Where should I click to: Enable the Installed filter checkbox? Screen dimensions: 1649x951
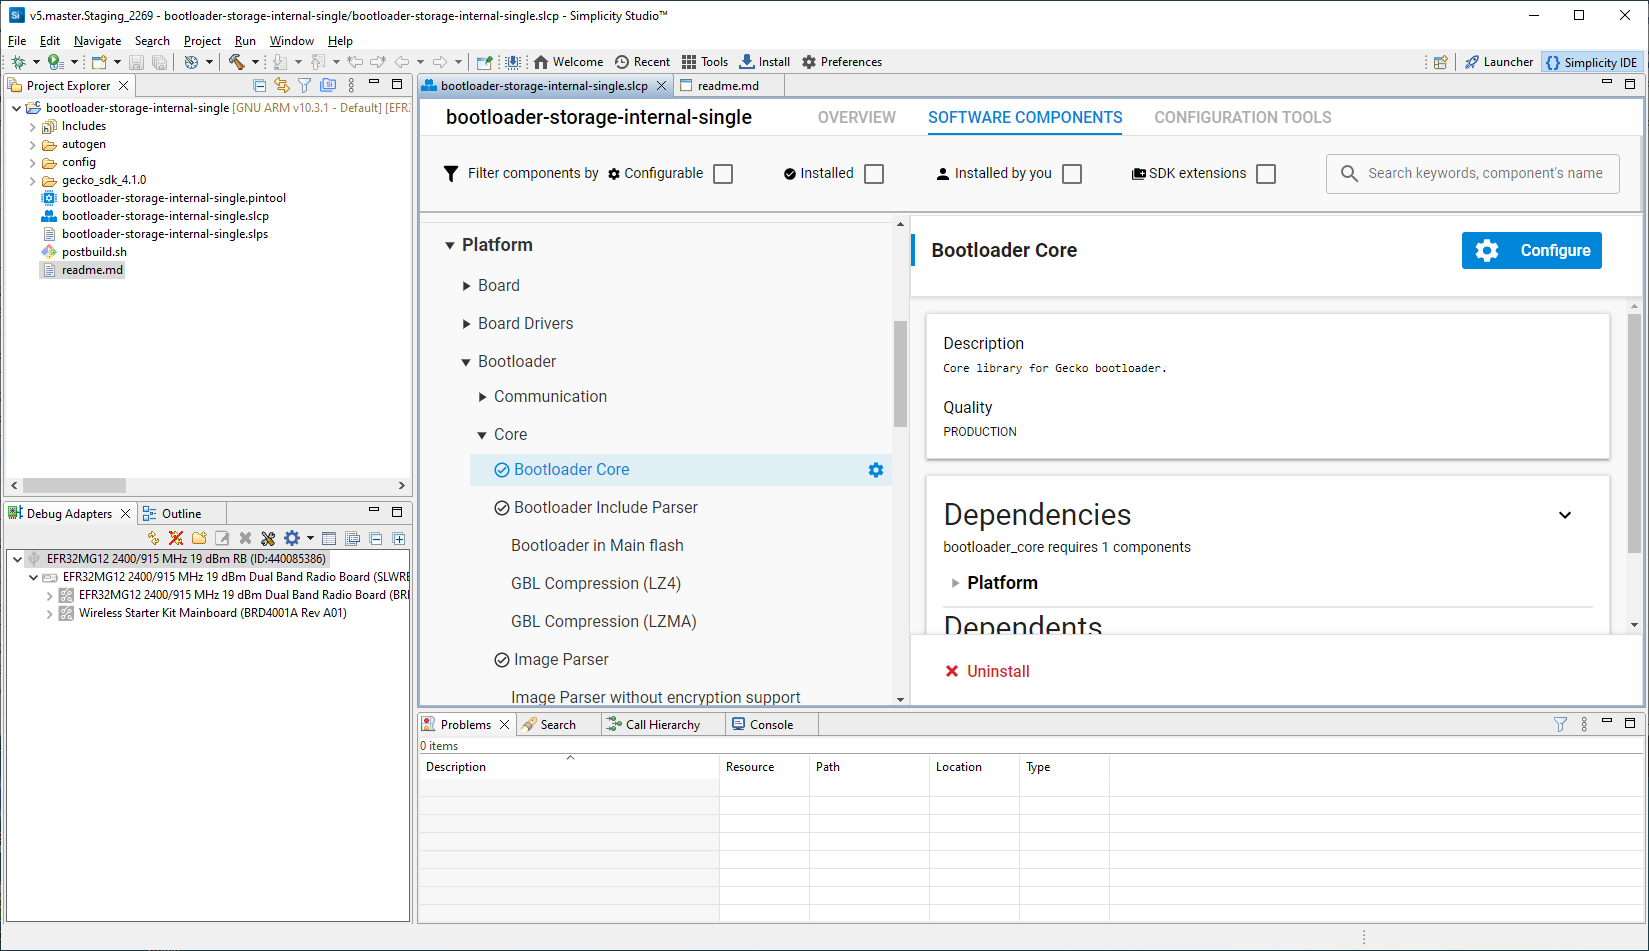point(873,173)
